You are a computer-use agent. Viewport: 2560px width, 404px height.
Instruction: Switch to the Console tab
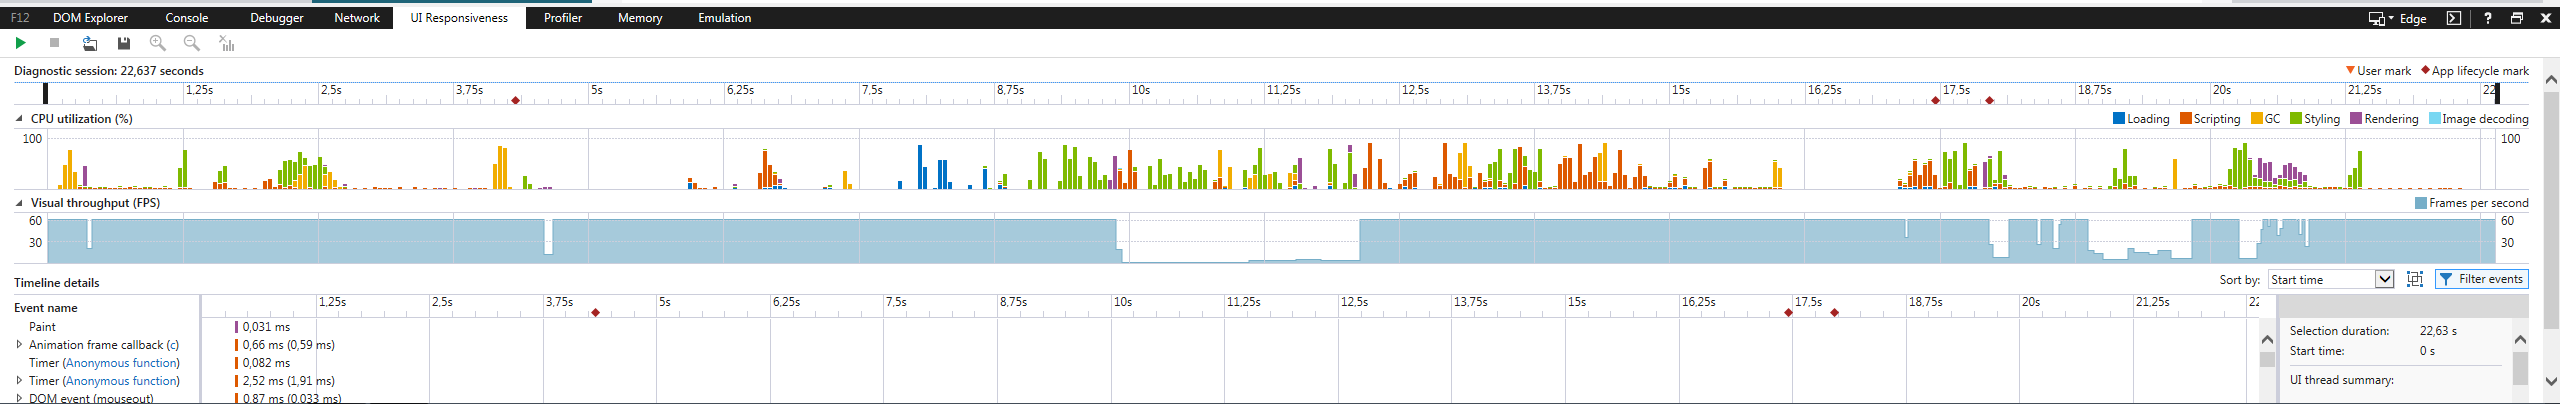tap(187, 18)
